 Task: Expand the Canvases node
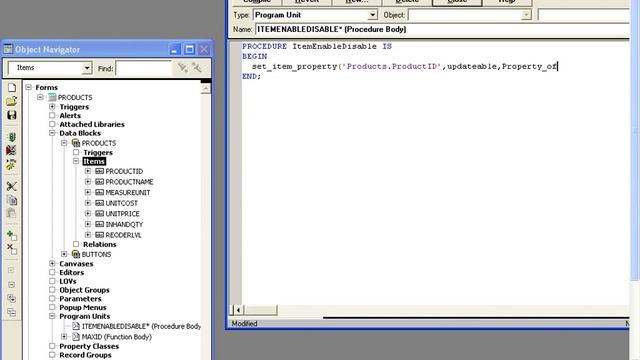[52, 264]
